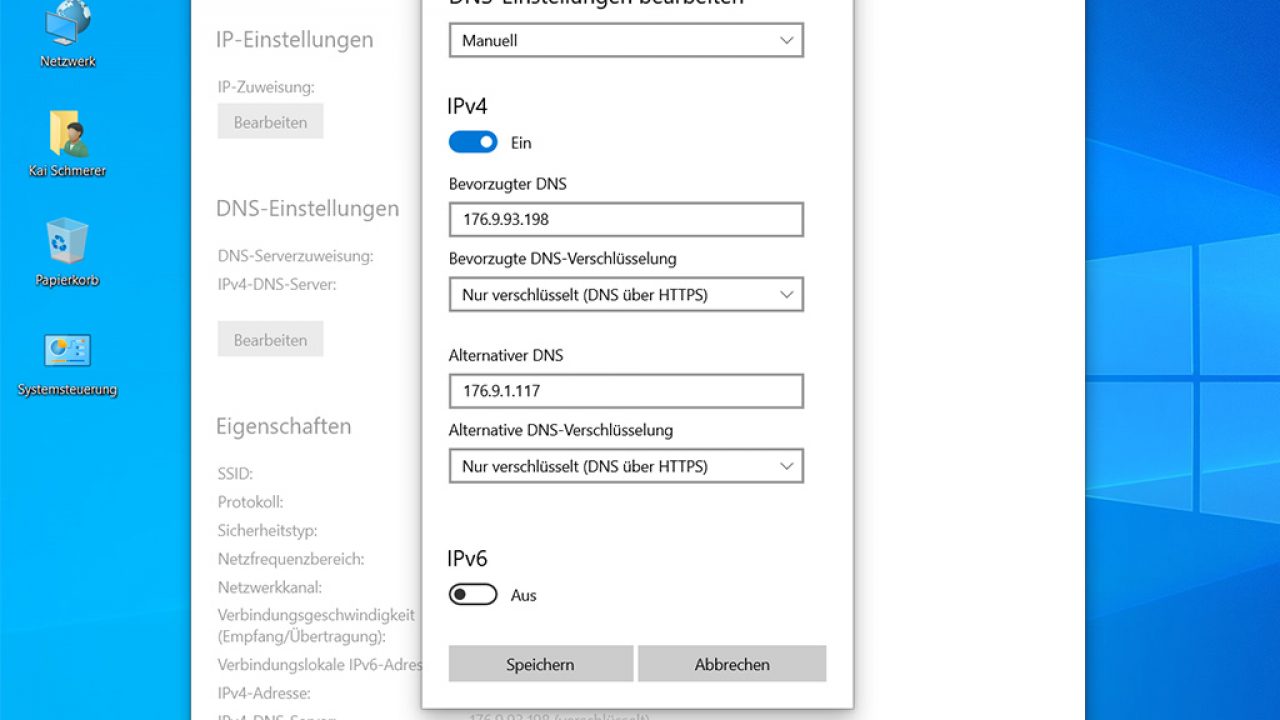Click the Verbindungsgeschwindigkeit property label
The image size is (1280, 720).
pos(316,625)
